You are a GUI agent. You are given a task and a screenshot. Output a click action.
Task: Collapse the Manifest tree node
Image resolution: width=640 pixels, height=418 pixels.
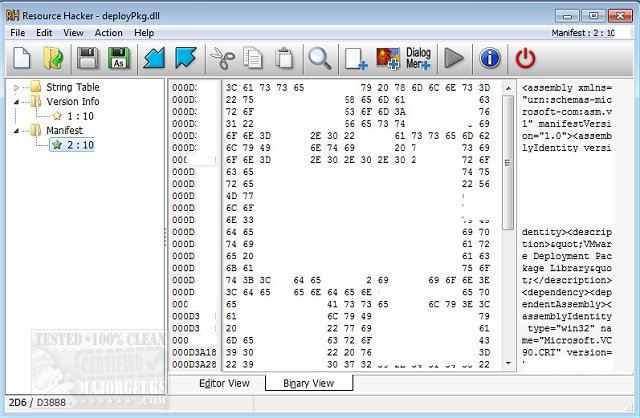click(x=16, y=131)
